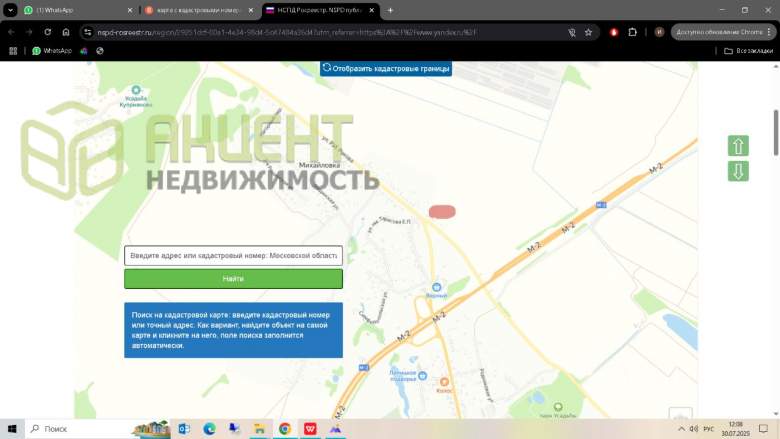Image resolution: width=780 pixels, height=439 pixels.
Task: Reload the page in Chrome
Action: (x=47, y=32)
